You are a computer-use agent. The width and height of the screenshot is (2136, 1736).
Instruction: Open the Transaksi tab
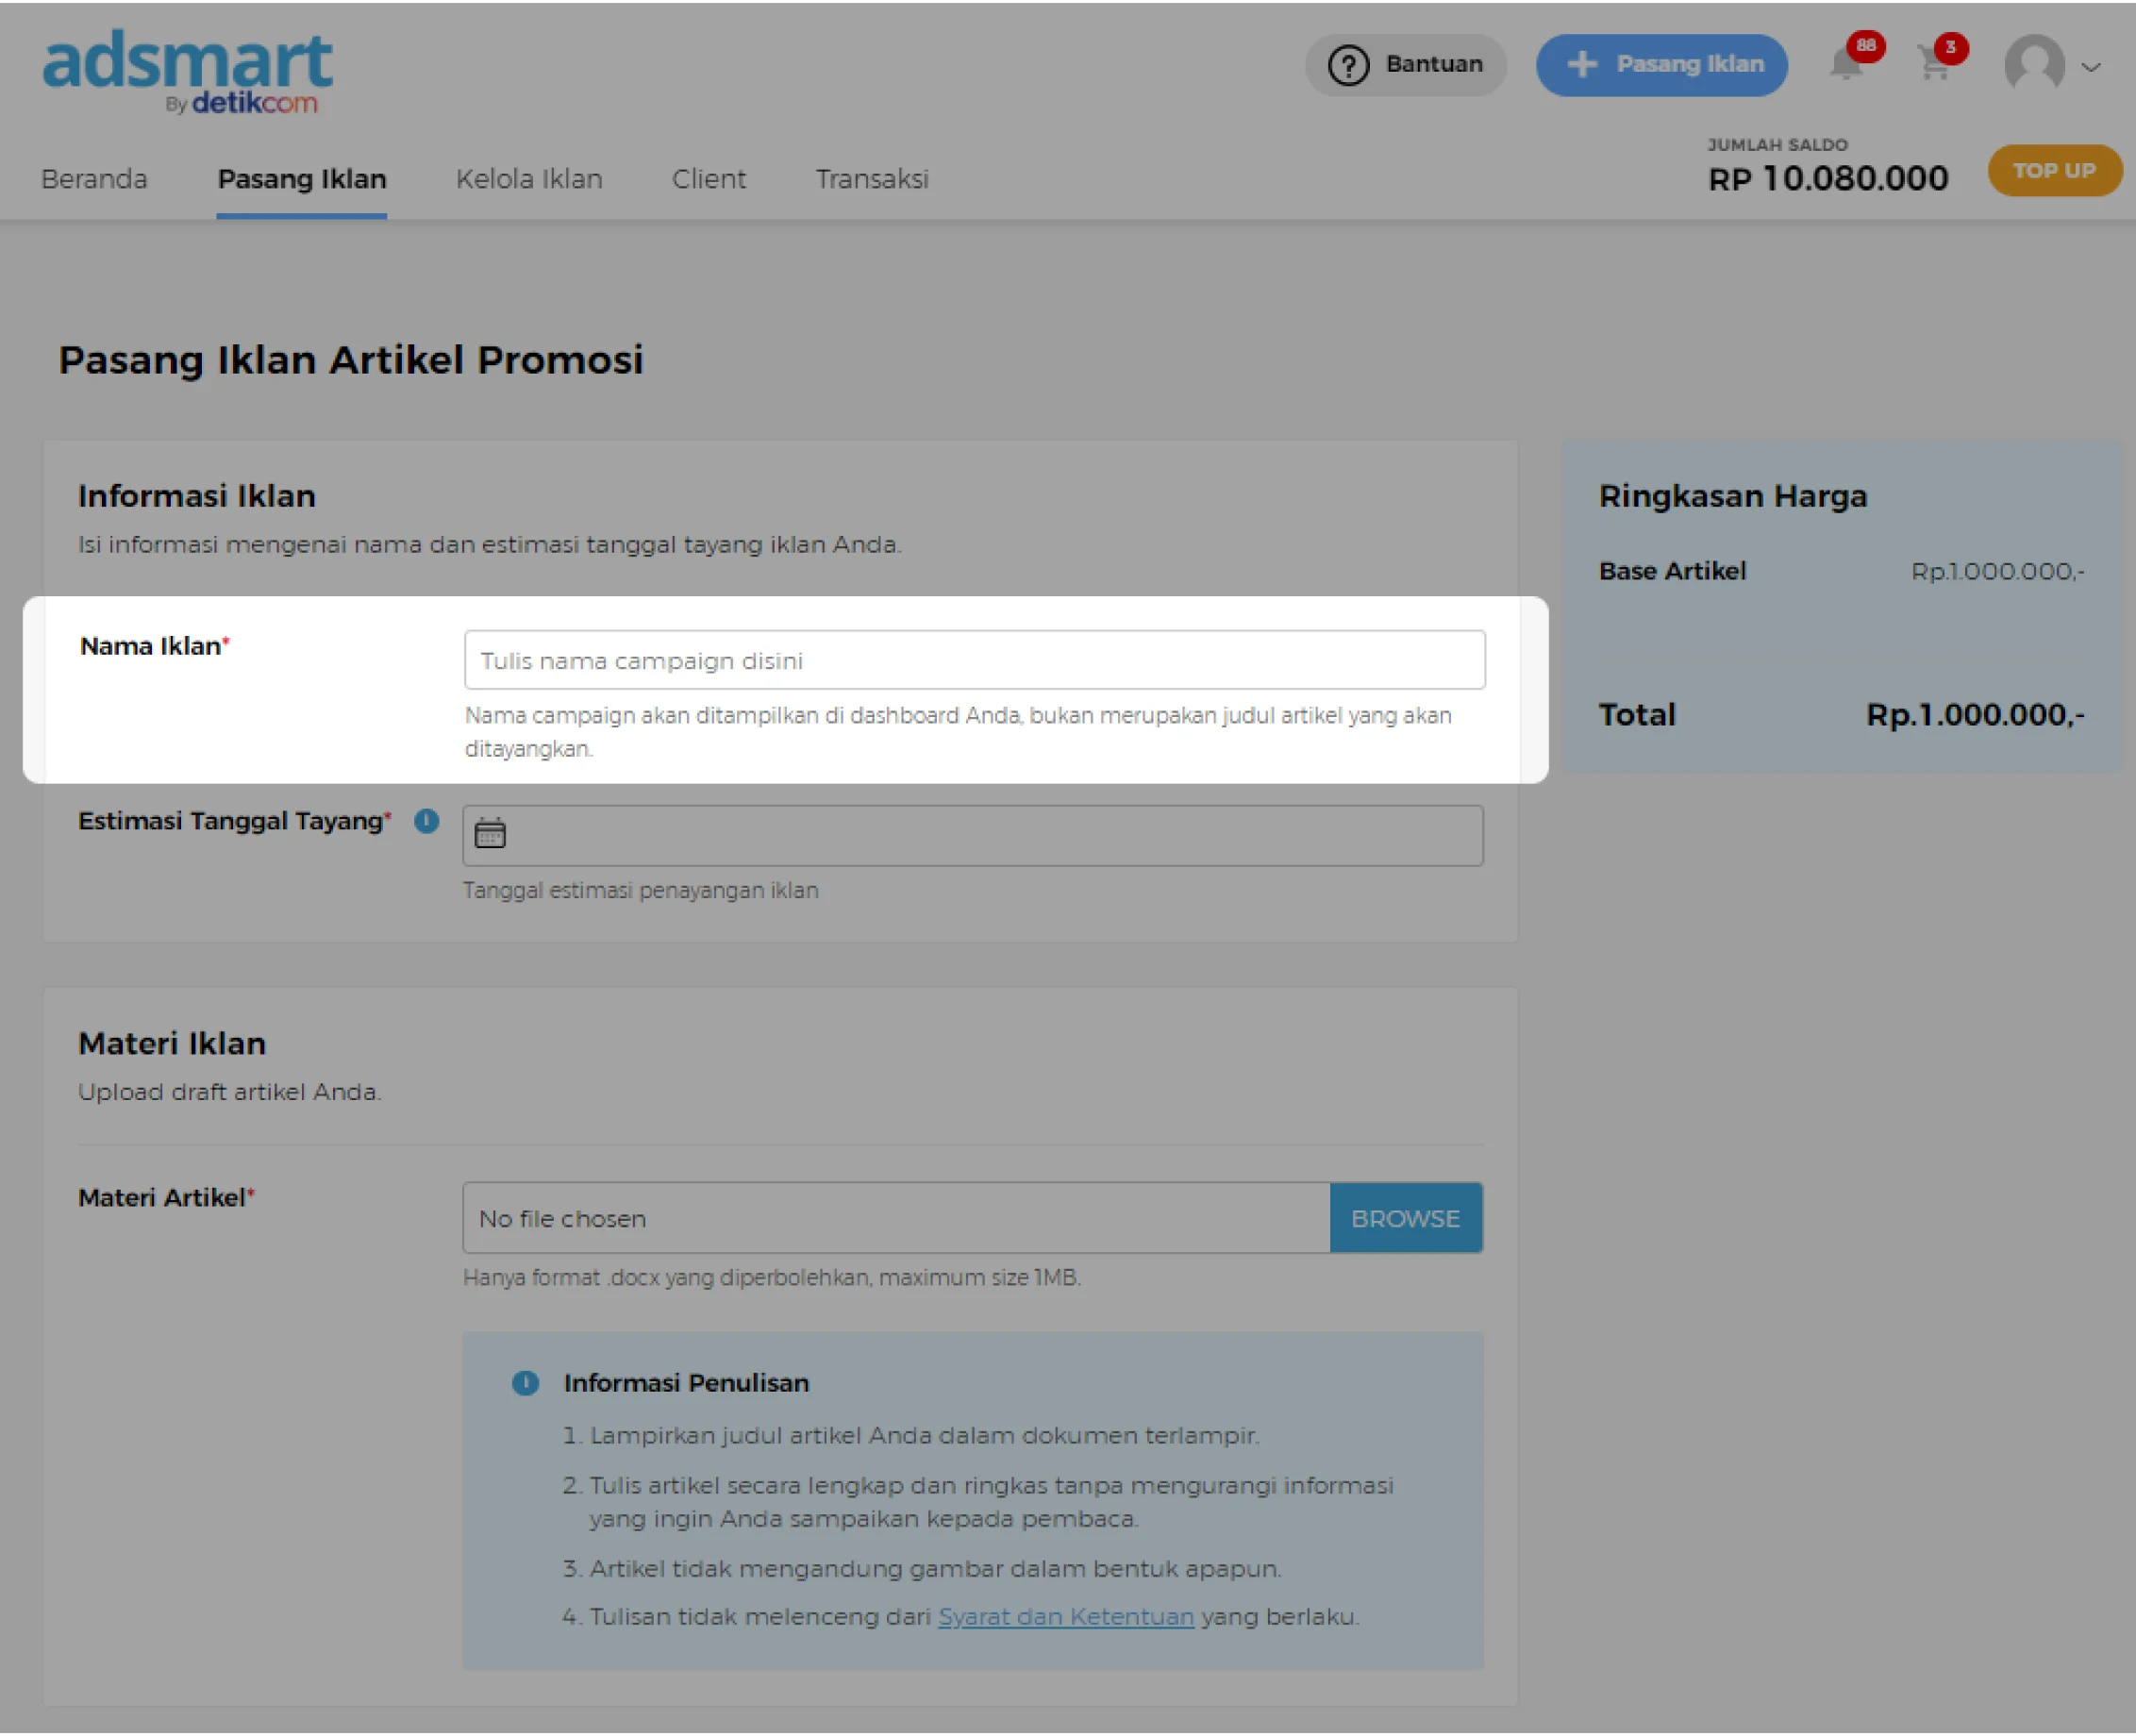point(871,179)
